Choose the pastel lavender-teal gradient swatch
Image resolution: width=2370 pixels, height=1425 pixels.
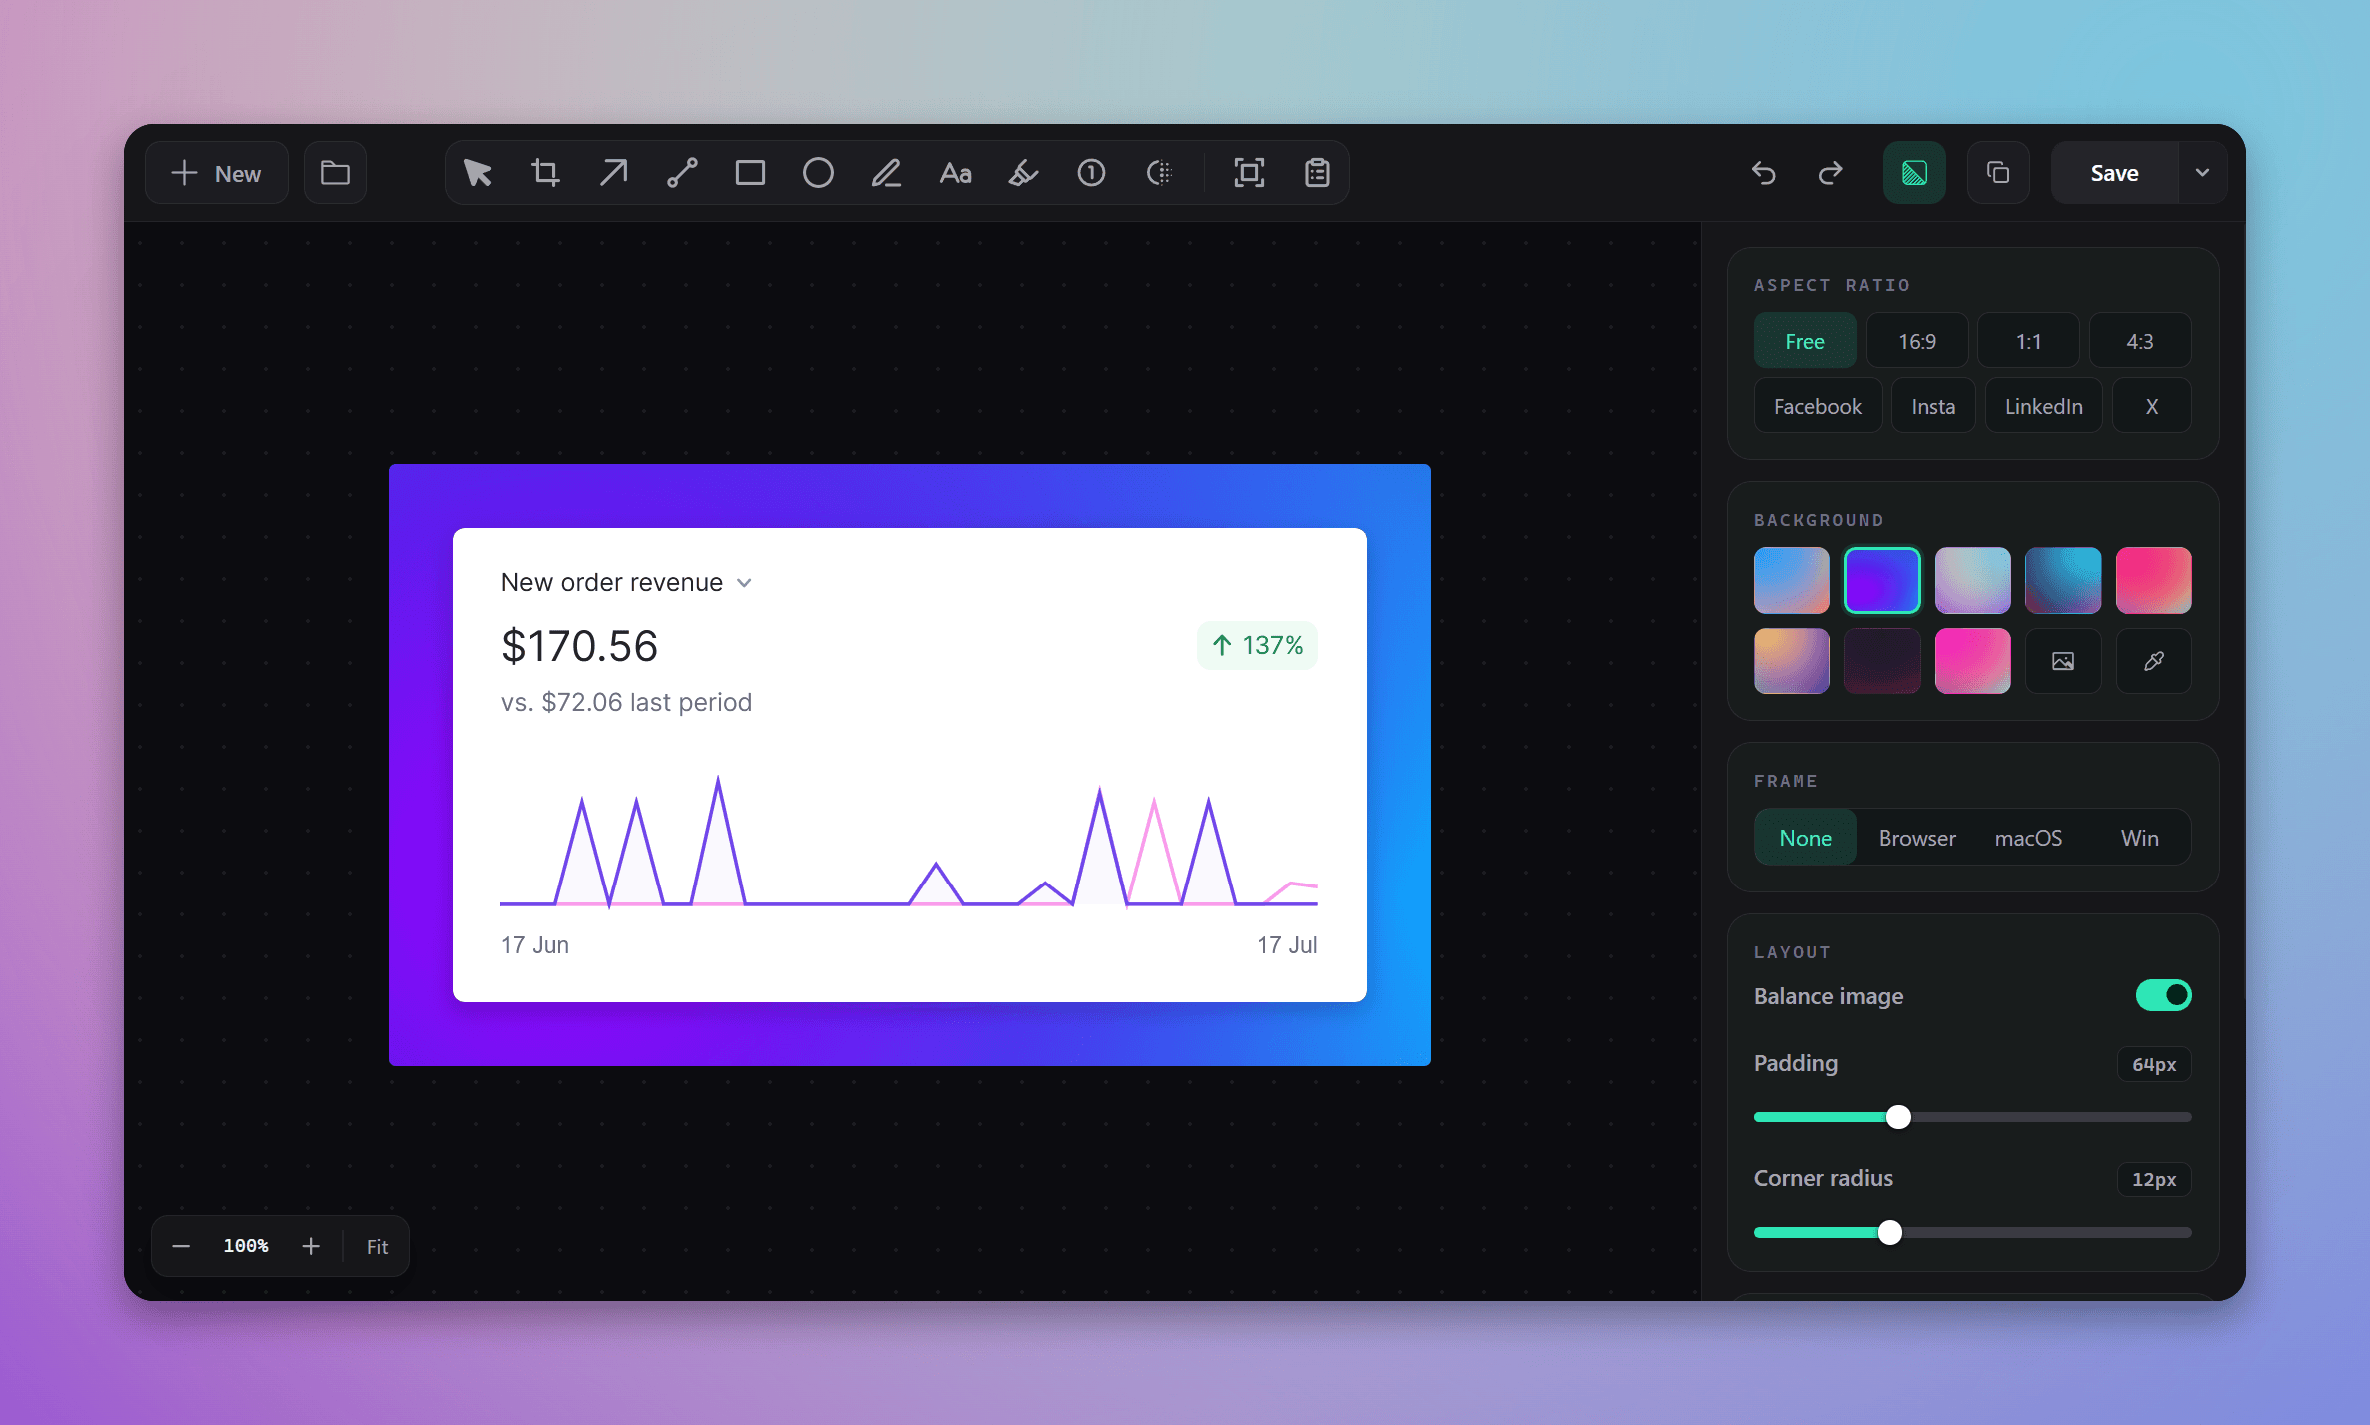point(1973,580)
